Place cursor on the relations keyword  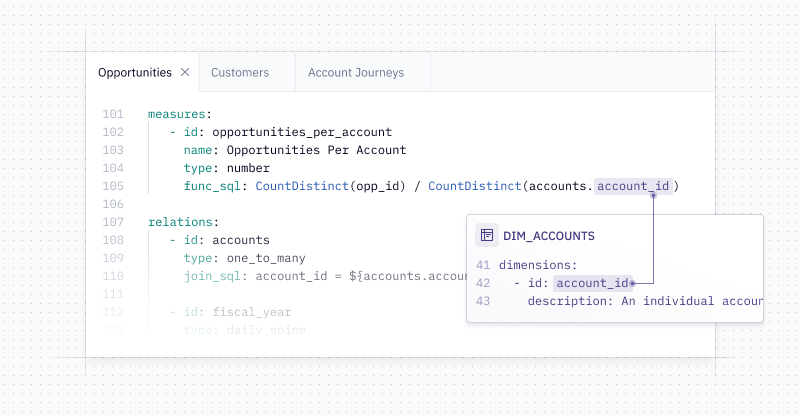point(180,222)
